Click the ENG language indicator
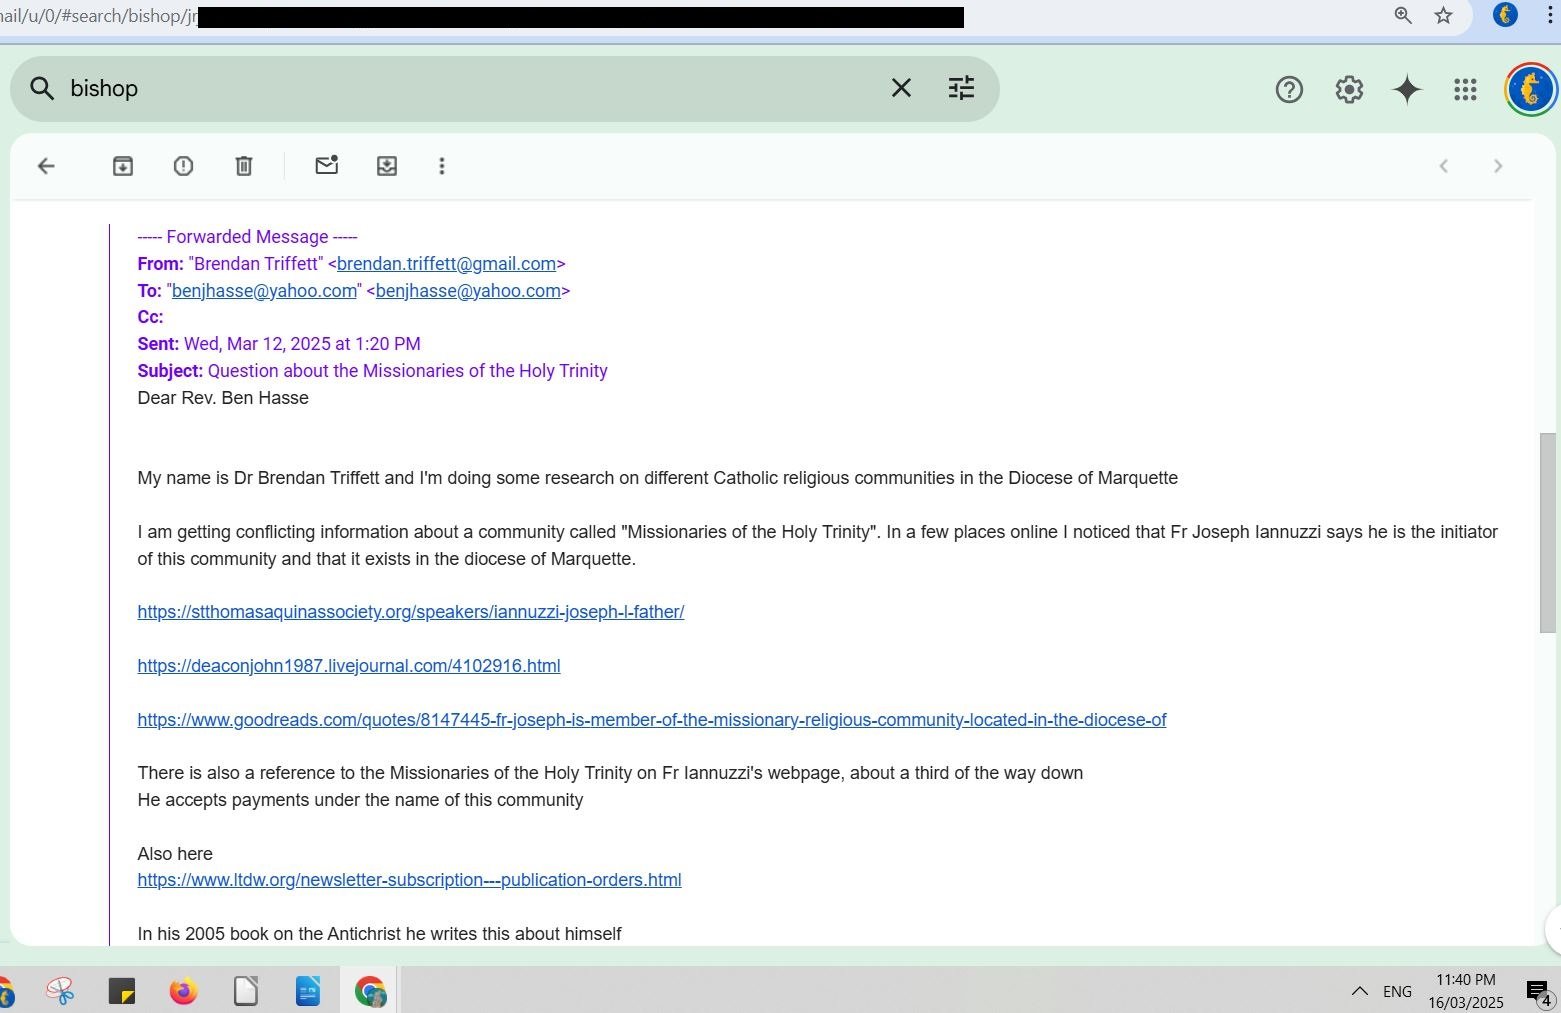This screenshot has height=1013, width=1561. coord(1397,991)
